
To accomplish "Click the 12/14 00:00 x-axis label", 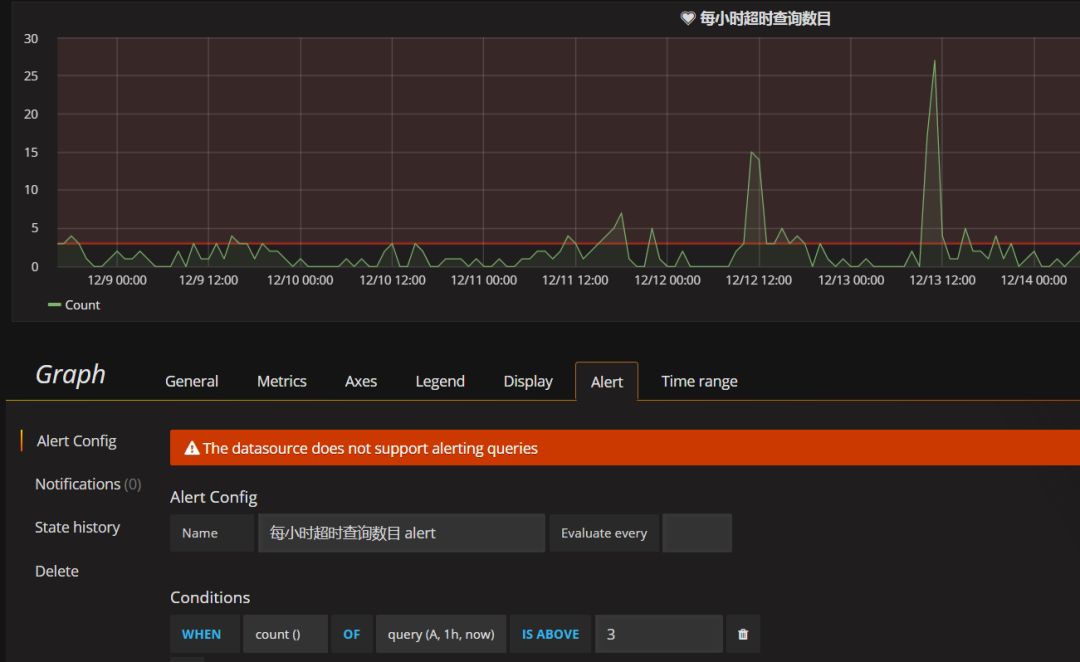I will click(x=1033, y=280).
